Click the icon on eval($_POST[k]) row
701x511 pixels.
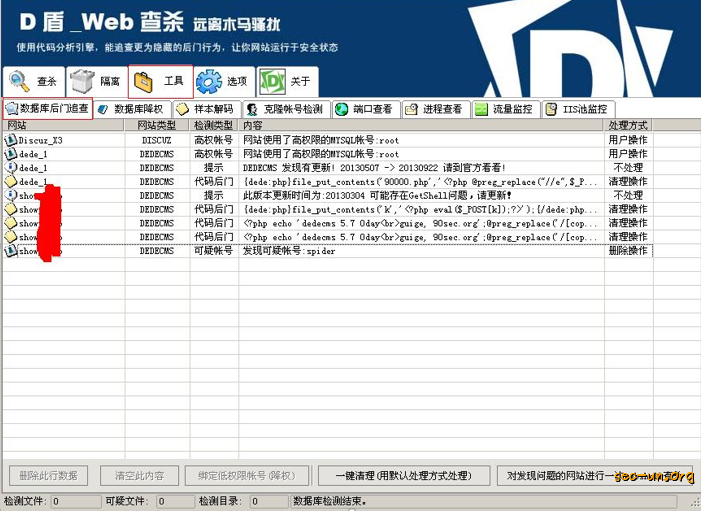tap(10, 209)
